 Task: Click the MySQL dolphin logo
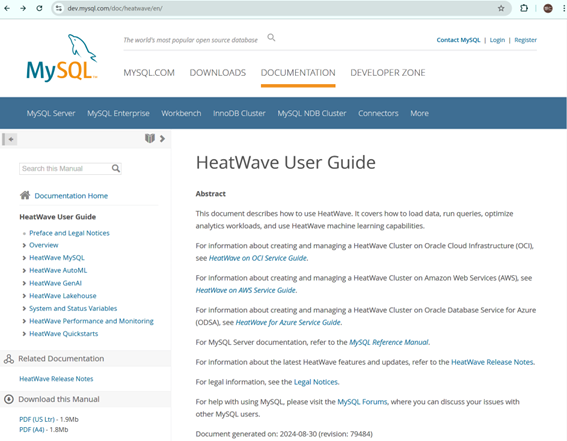(x=62, y=58)
